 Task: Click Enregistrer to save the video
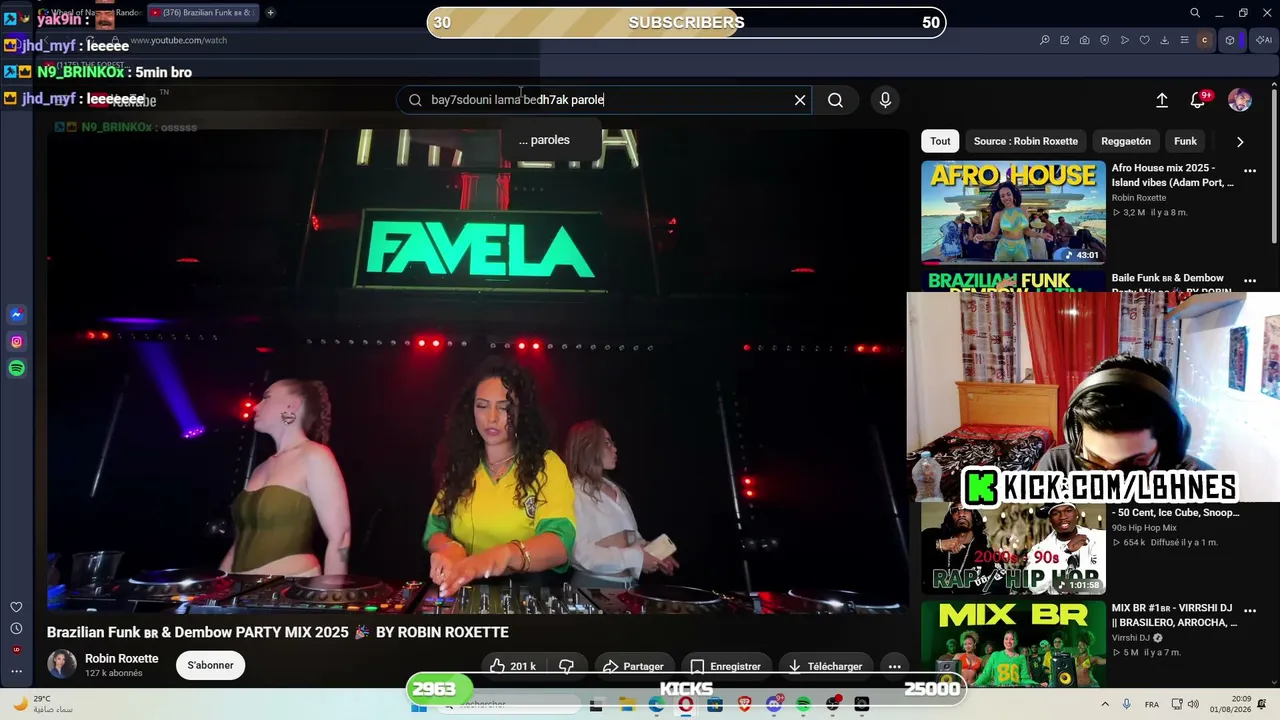click(726, 666)
